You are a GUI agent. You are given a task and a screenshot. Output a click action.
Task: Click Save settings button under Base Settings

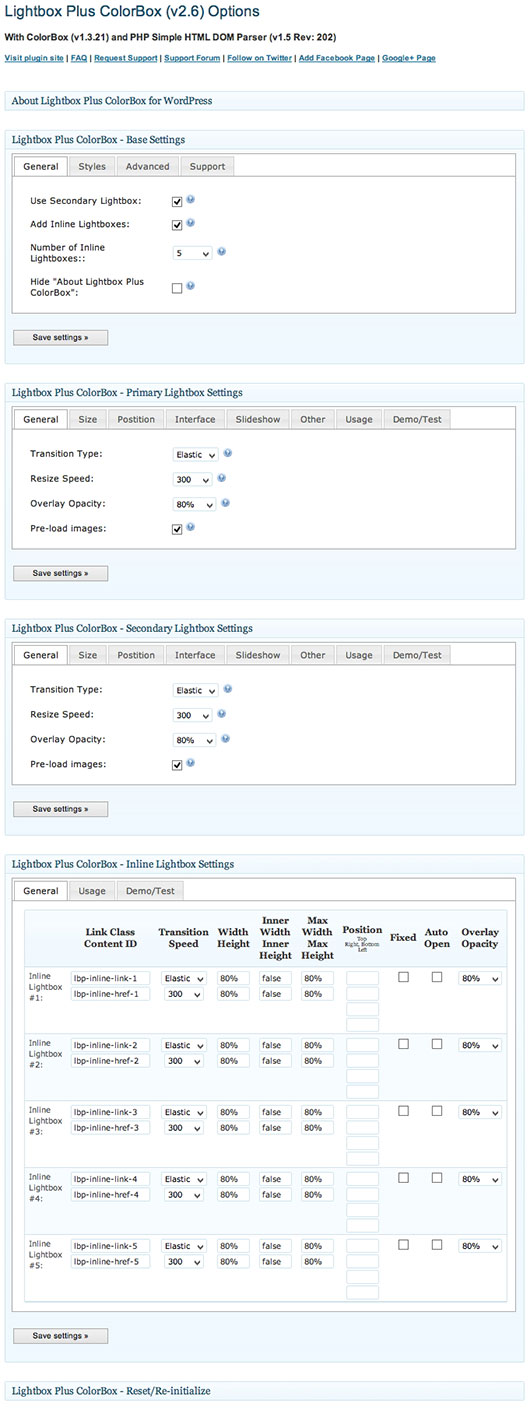click(x=60, y=338)
